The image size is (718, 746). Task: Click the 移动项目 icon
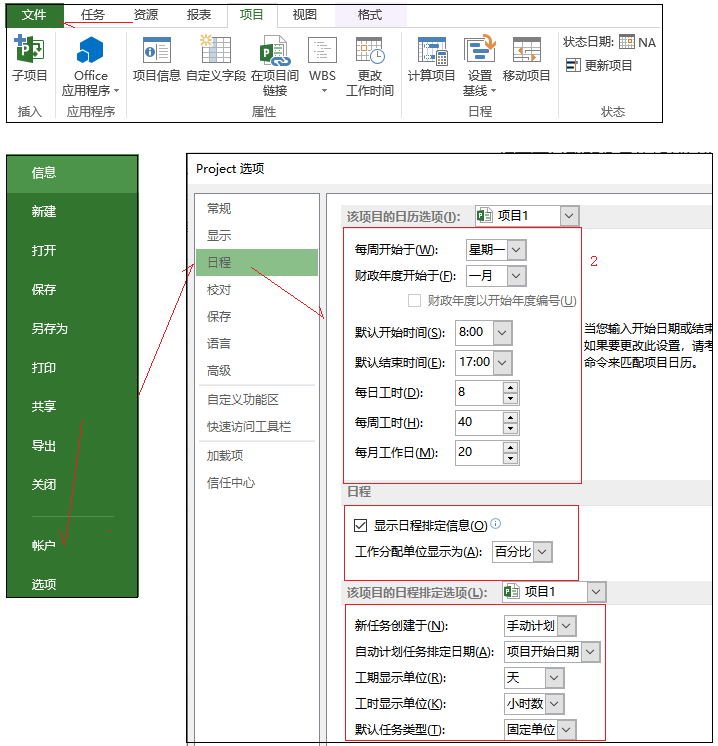[x=527, y=50]
